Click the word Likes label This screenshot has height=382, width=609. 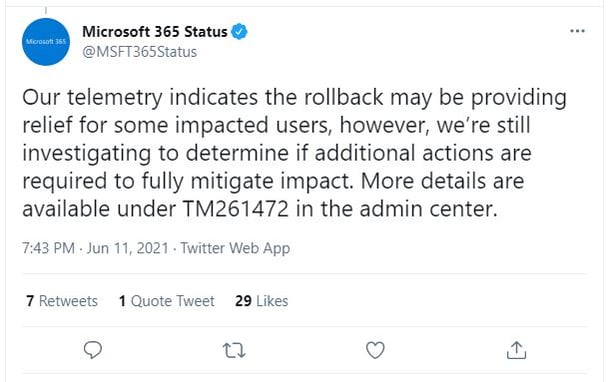click(272, 301)
